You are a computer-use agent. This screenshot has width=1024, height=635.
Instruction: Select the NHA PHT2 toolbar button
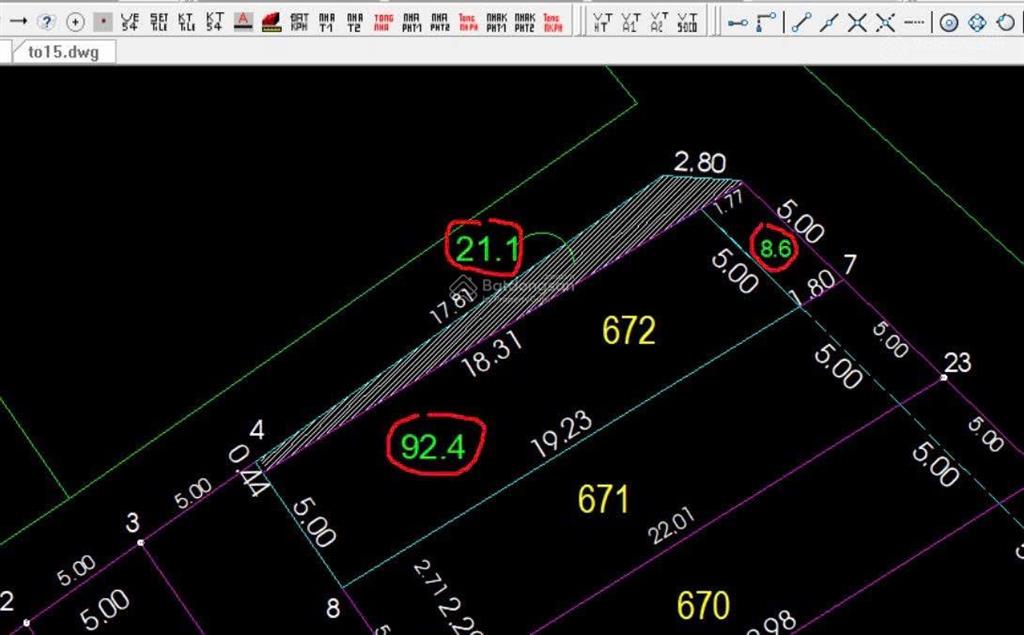pos(440,22)
